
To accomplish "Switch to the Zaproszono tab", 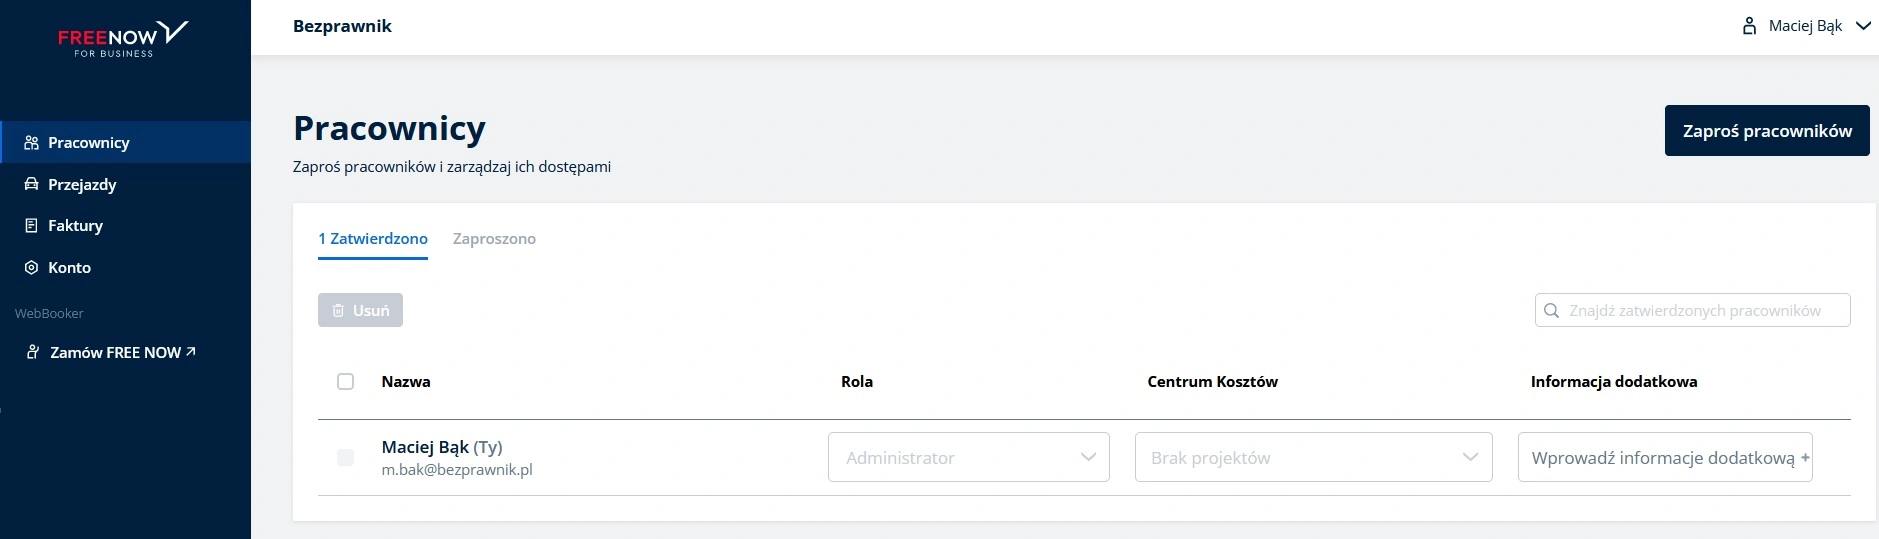I will coord(494,239).
